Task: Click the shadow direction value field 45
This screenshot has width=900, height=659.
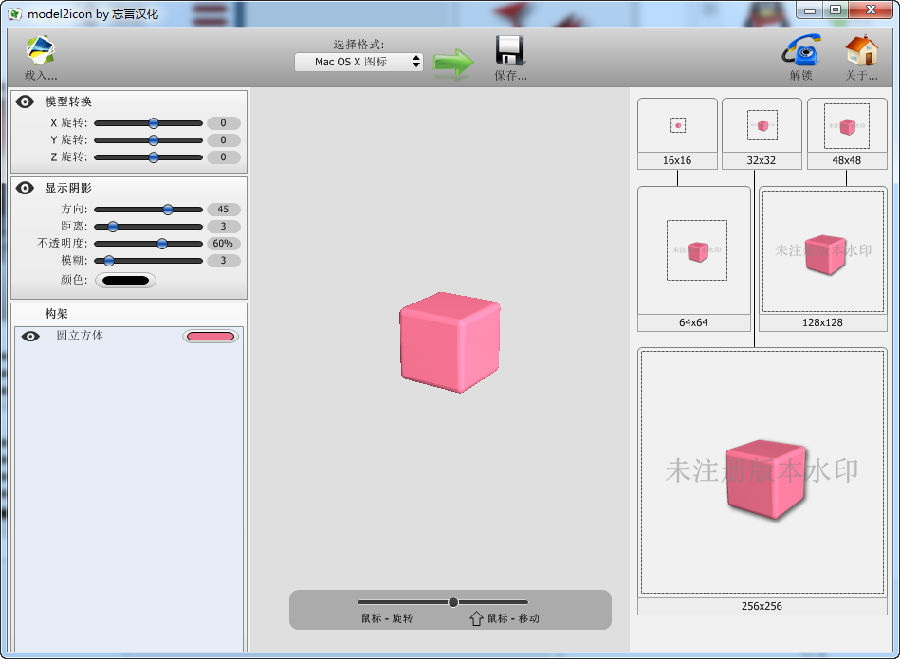Action: (x=224, y=209)
